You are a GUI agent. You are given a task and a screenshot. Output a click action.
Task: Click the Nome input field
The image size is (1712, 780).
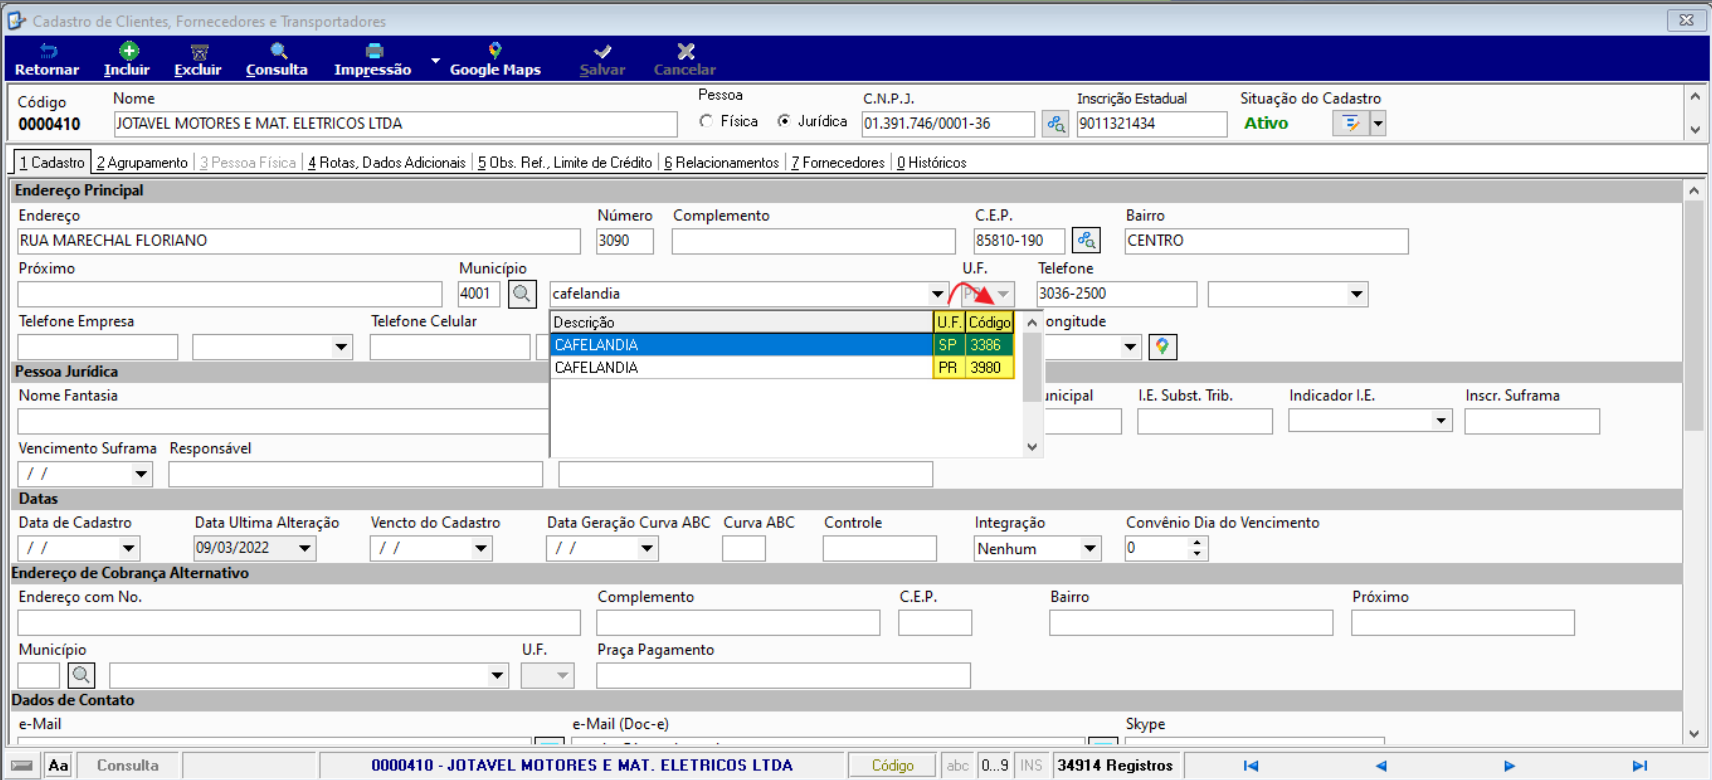(395, 124)
